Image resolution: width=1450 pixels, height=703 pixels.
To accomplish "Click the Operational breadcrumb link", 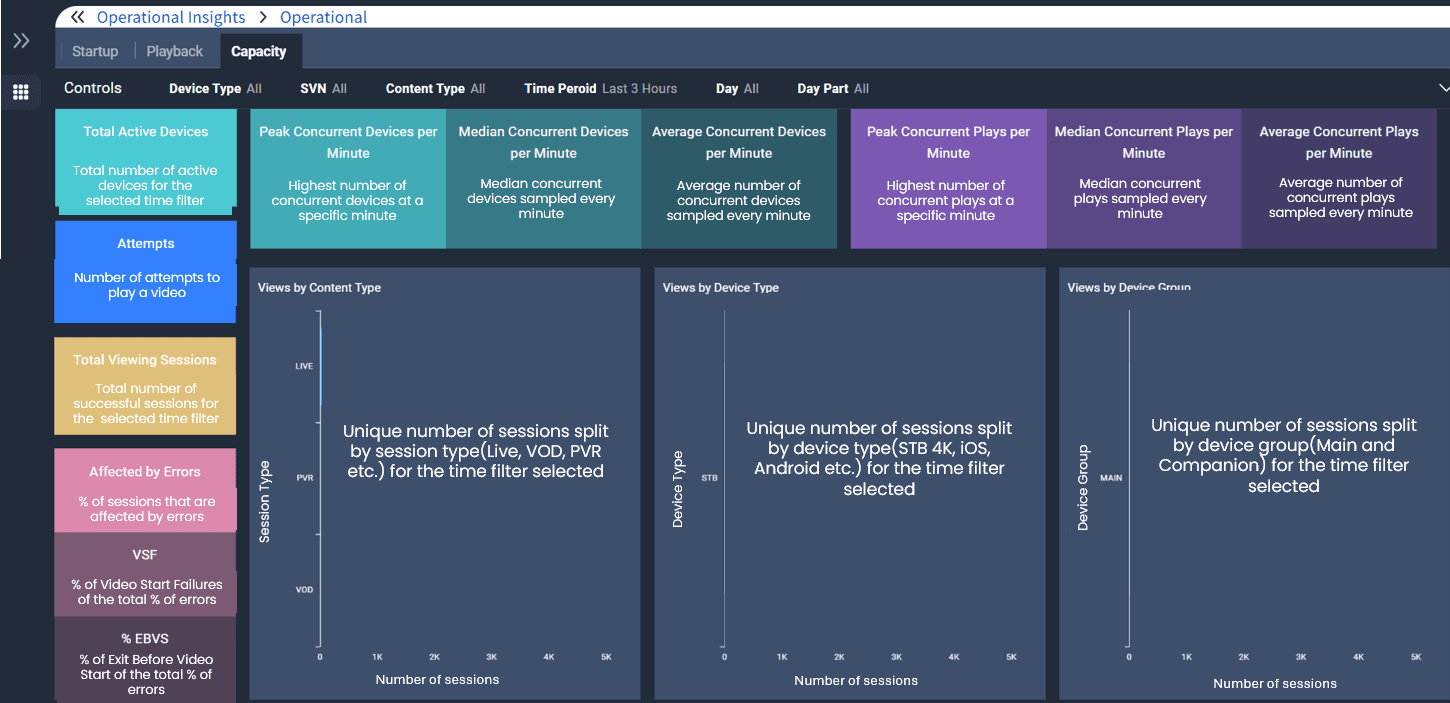I will click(x=323, y=17).
